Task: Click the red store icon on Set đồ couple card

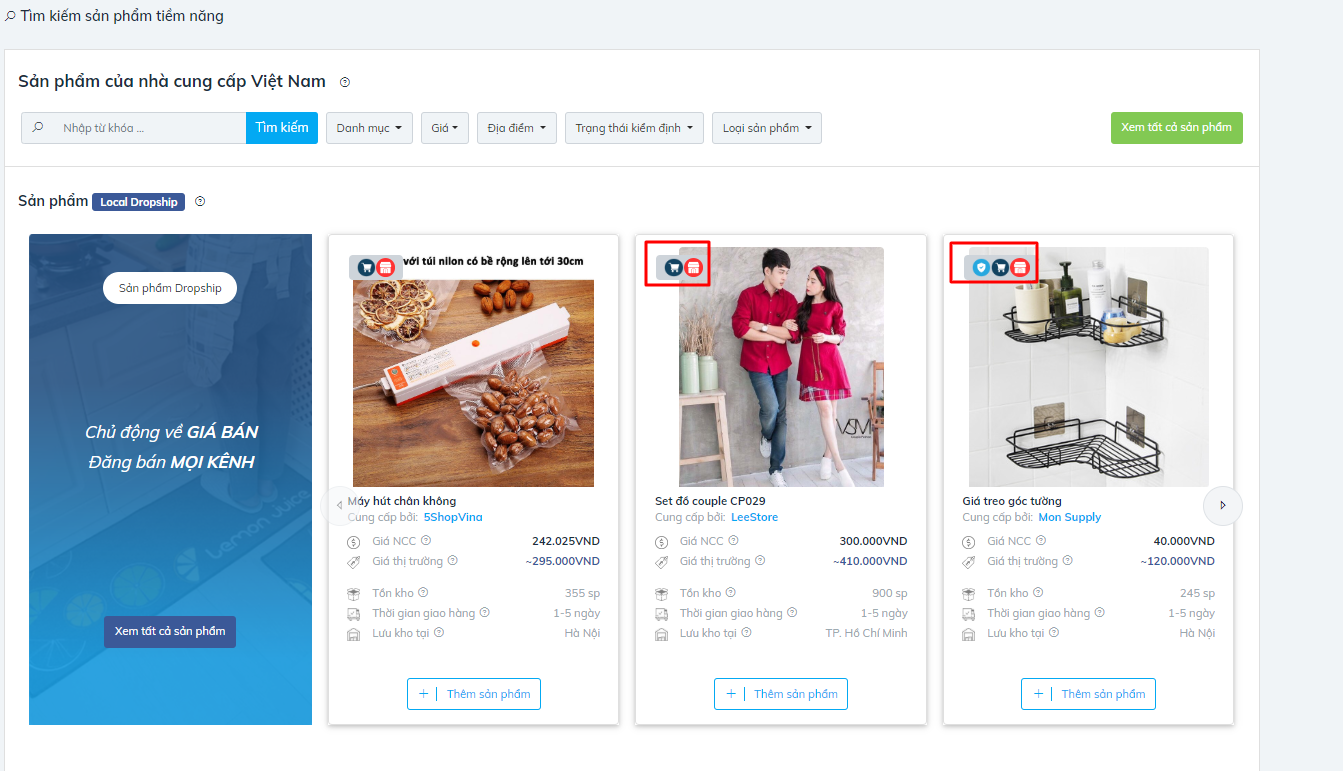Action: (x=693, y=267)
